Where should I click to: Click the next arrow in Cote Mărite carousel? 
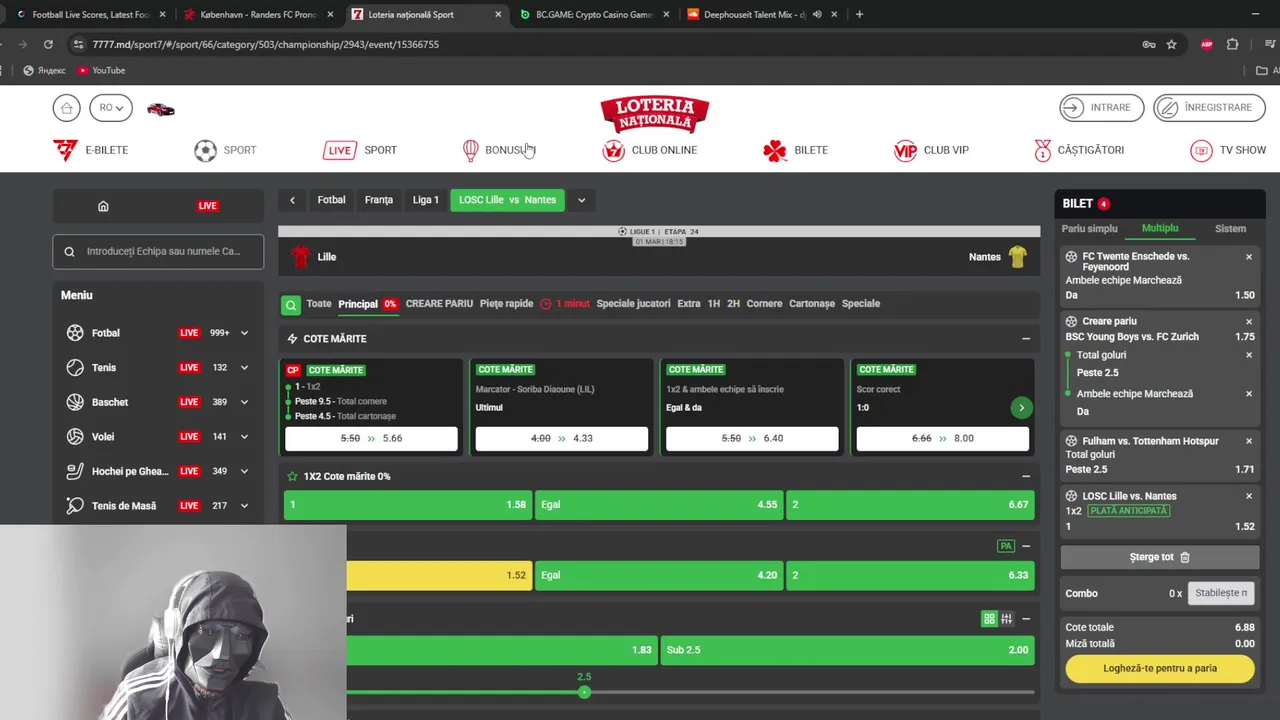pyautogui.click(x=1021, y=407)
